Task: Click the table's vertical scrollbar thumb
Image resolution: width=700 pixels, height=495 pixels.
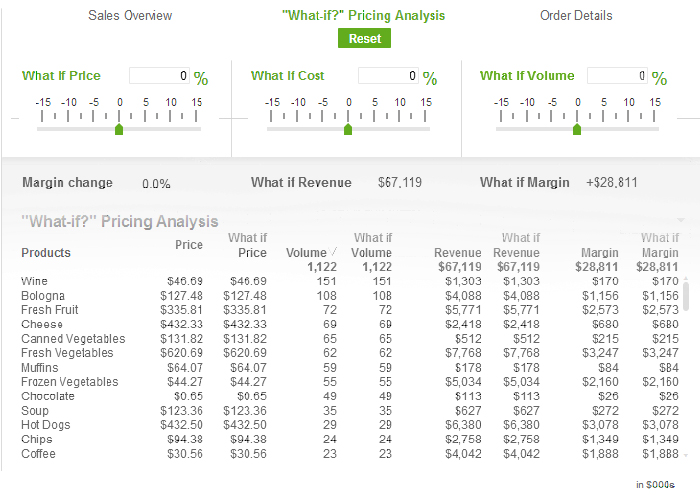Action: (685, 294)
